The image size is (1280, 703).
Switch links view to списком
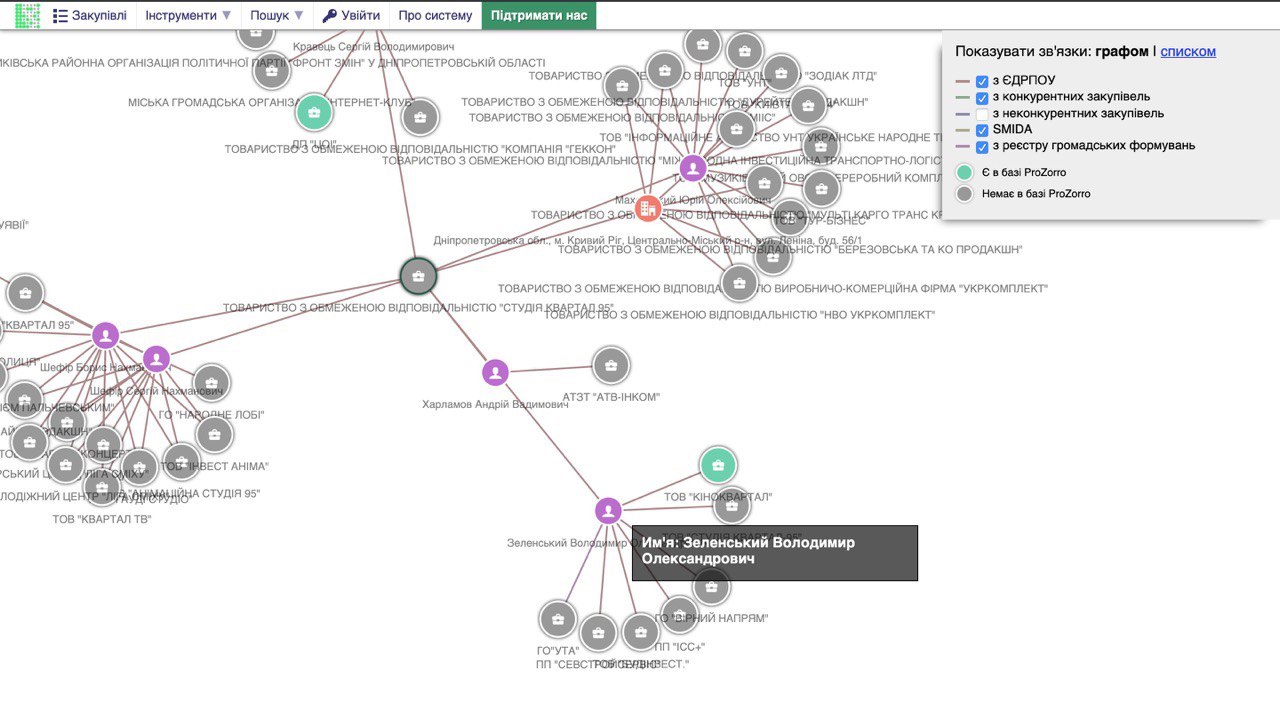coord(1188,51)
